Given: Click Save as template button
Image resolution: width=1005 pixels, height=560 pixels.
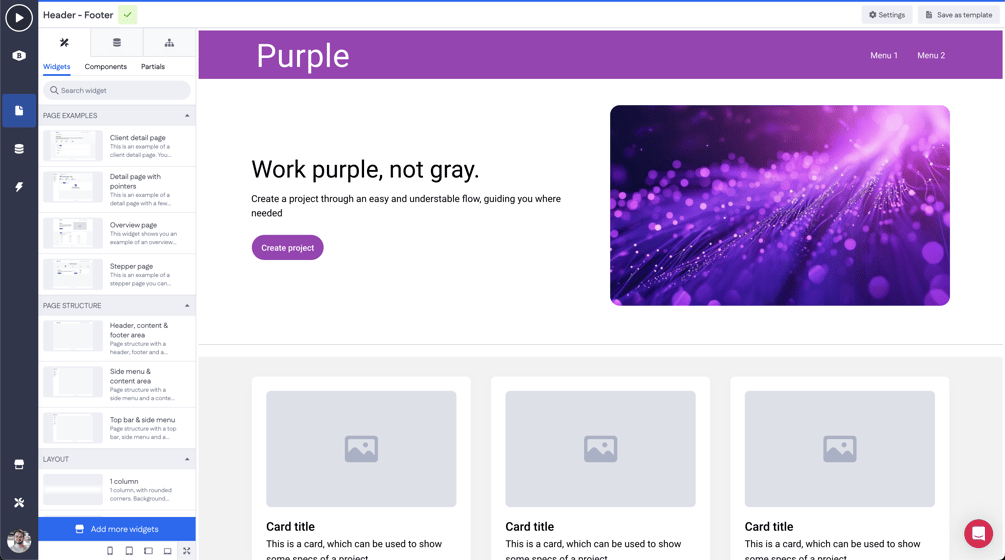Looking at the screenshot, I should [x=958, y=15].
